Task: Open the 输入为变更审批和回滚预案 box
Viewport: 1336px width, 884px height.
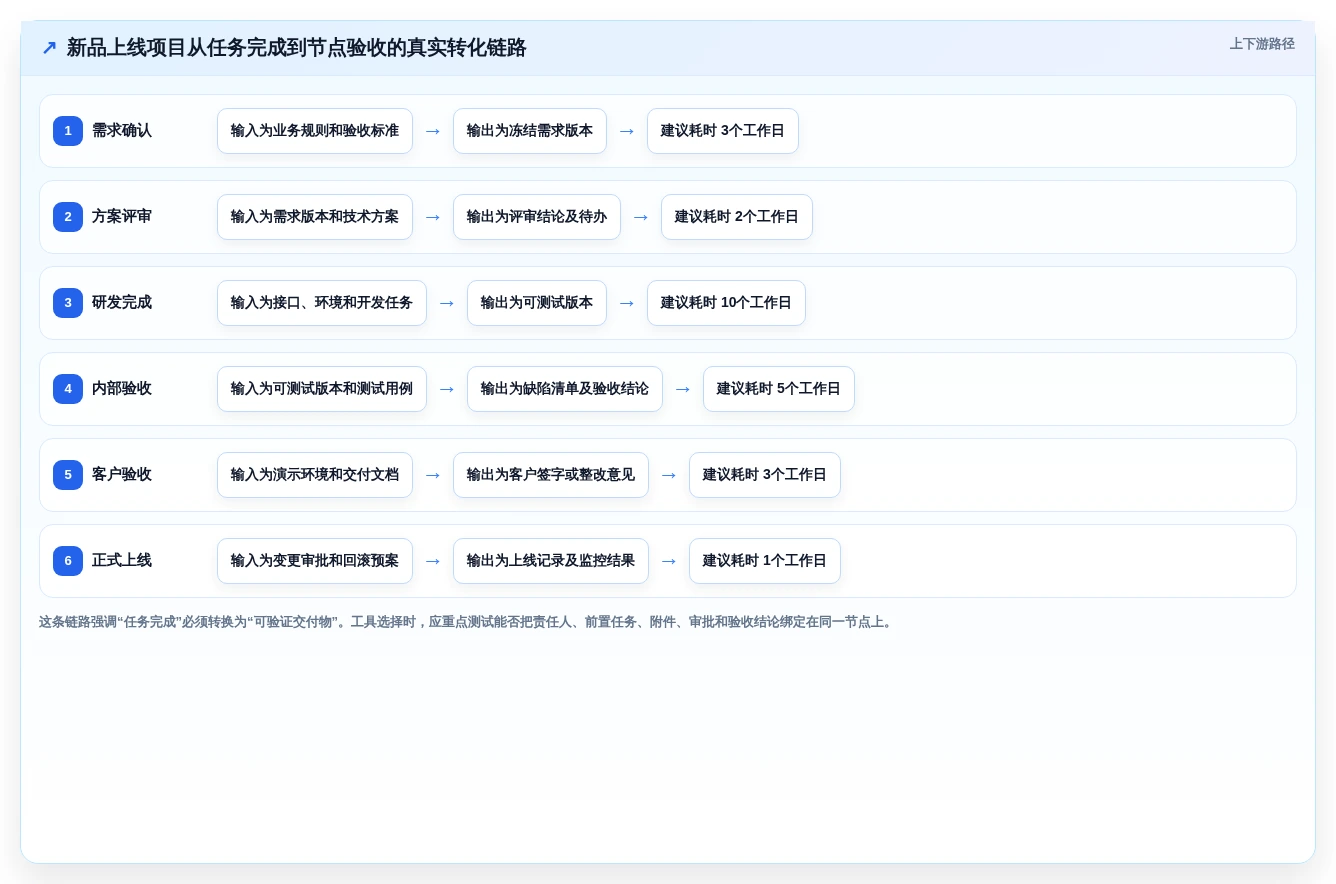Action: pos(315,561)
